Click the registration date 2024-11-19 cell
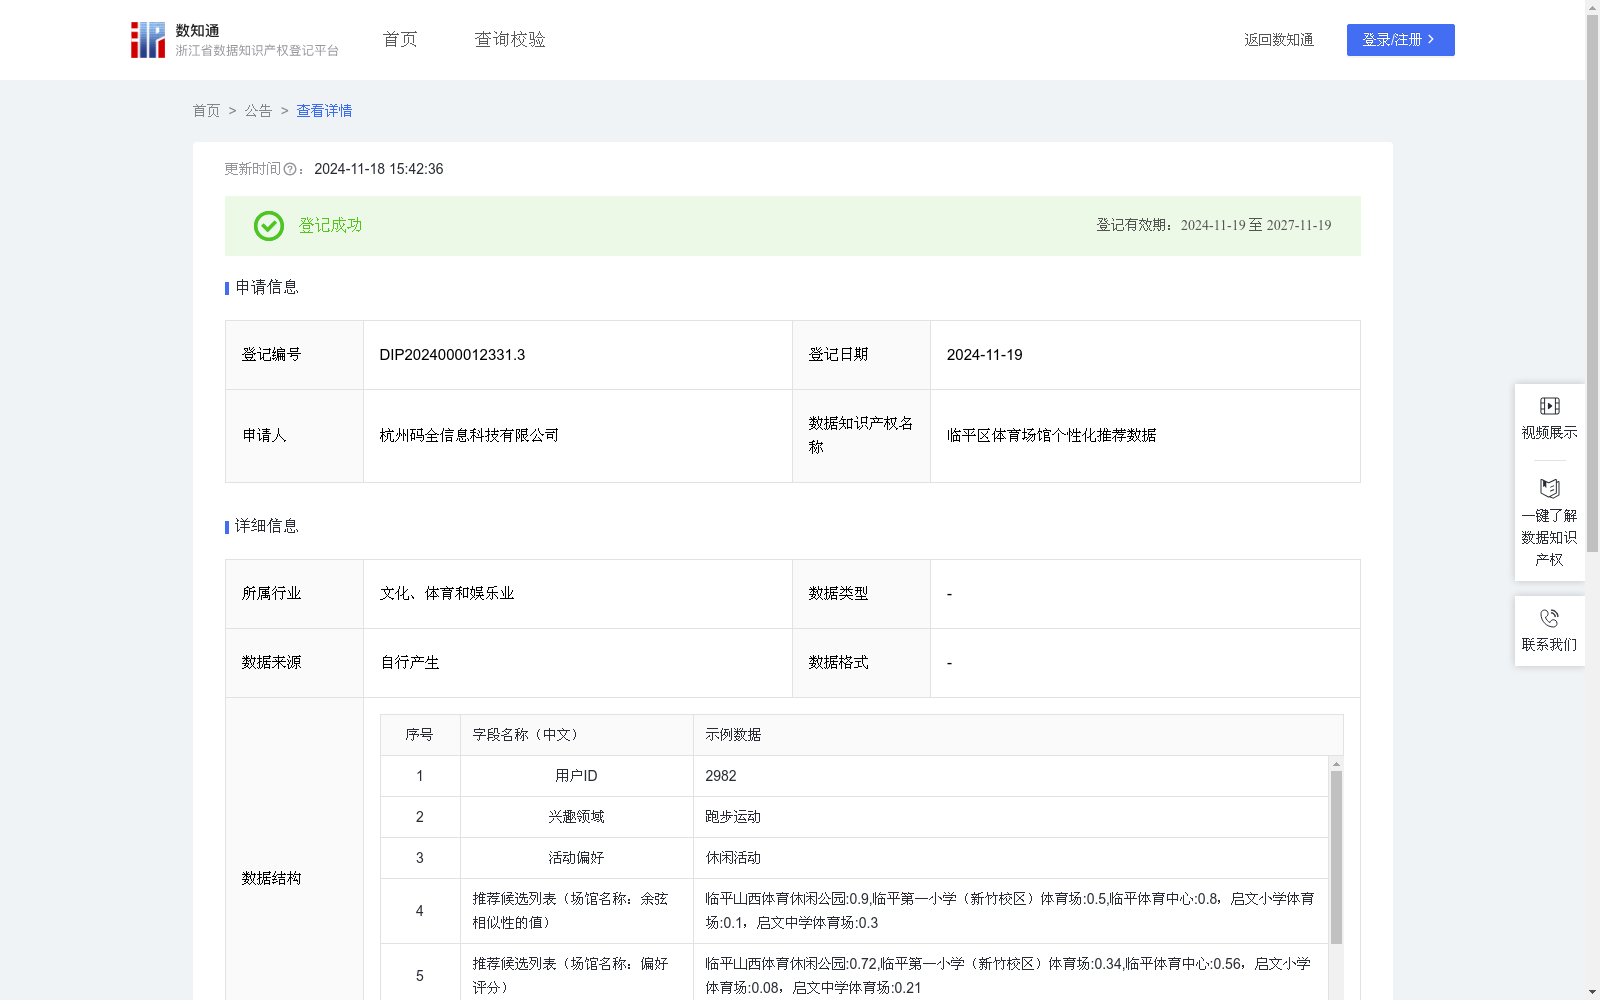The image size is (1600, 1000). click(1145, 355)
